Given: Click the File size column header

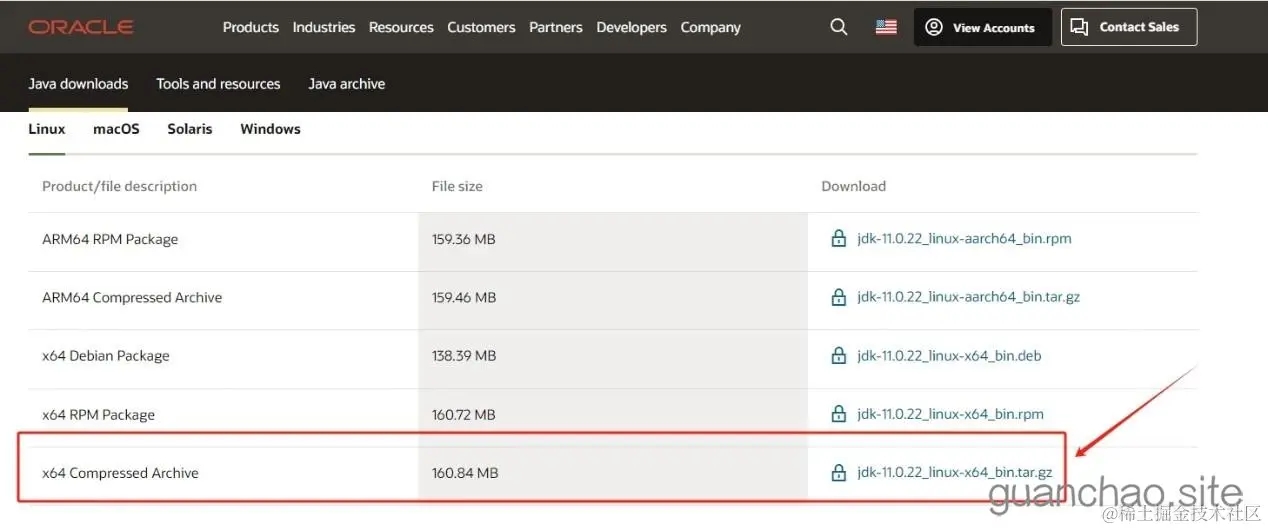Looking at the screenshot, I should [457, 186].
